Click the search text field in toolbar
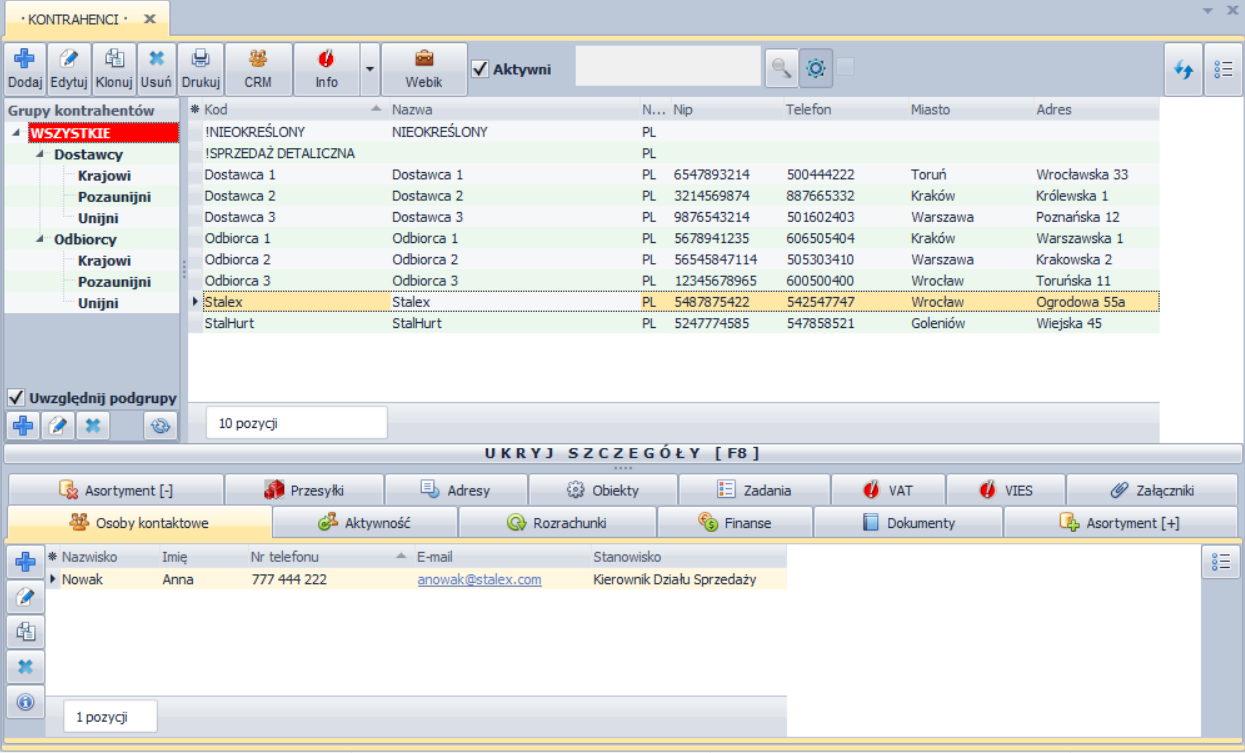Screen dimensions: 1245x753 tap(667, 67)
